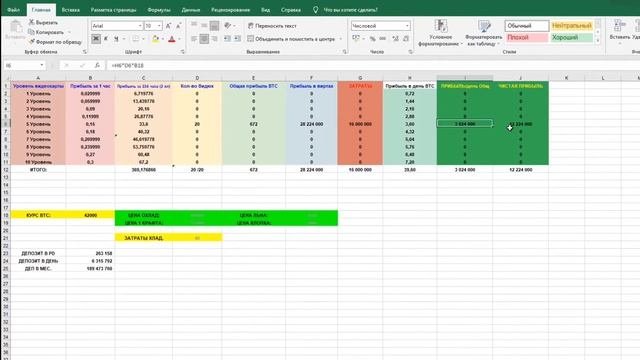Apply the red font color A
The image size is (640, 360).
pyautogui.click(x=172, y=39)
